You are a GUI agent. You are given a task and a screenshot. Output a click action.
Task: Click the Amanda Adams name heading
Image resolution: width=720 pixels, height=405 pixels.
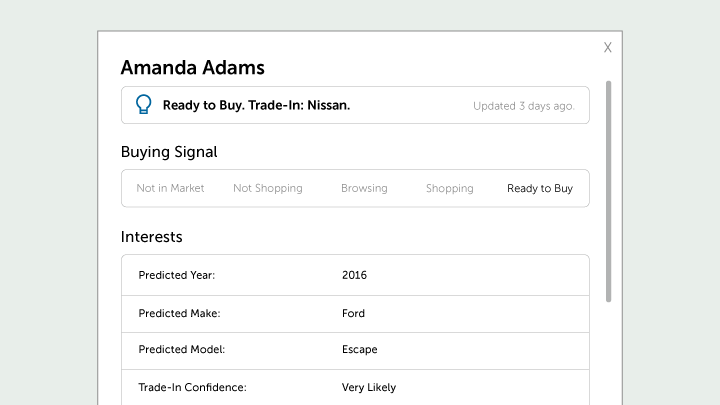(x=192, y=68)
